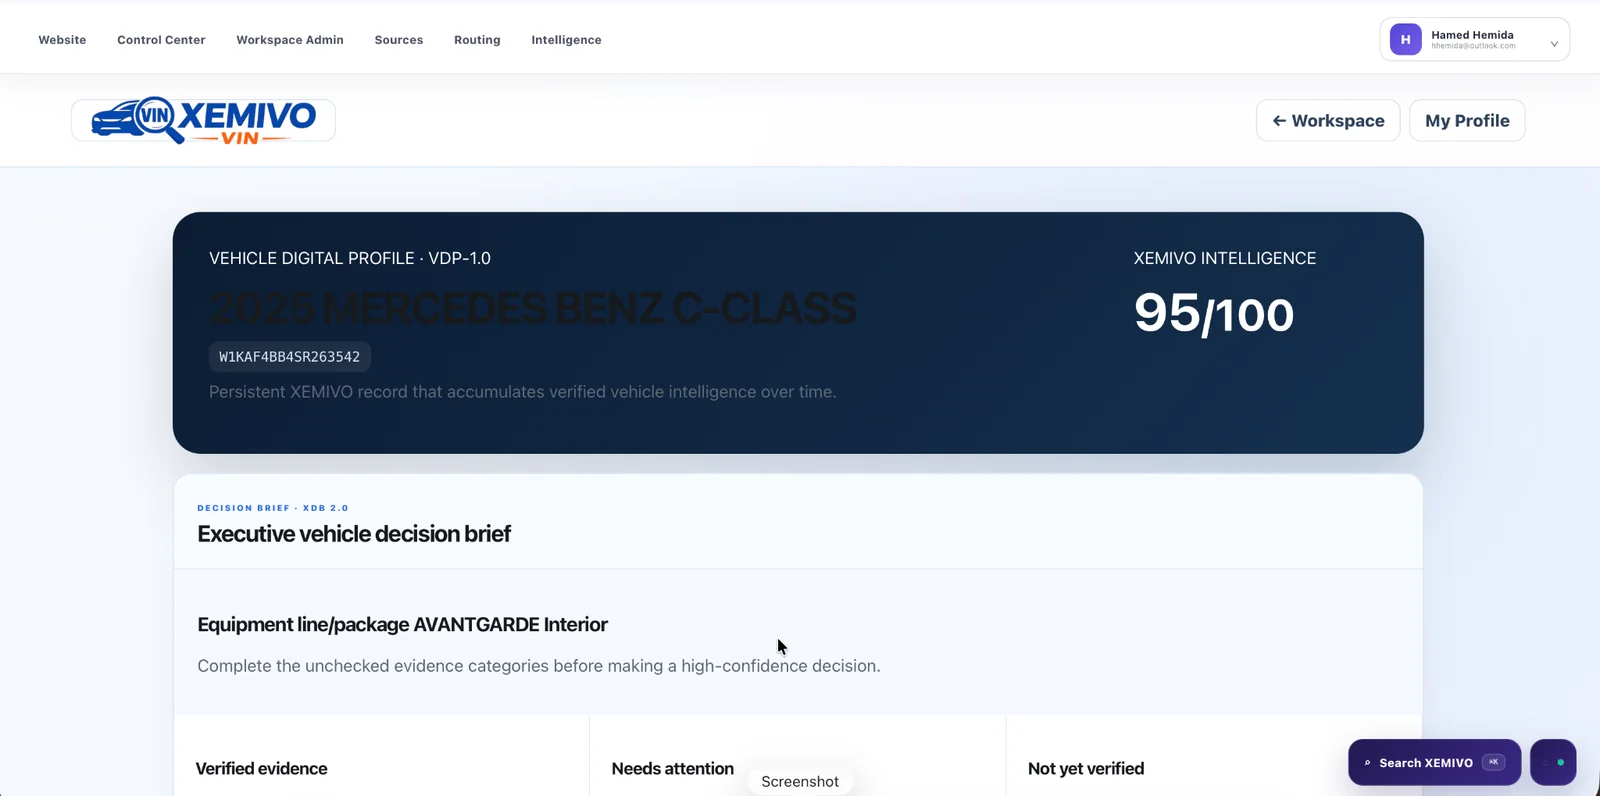Open the Search XEMIVO bar
Image resolution: width=1600 pixels, height=796 pixels.
coord(1434,762)
